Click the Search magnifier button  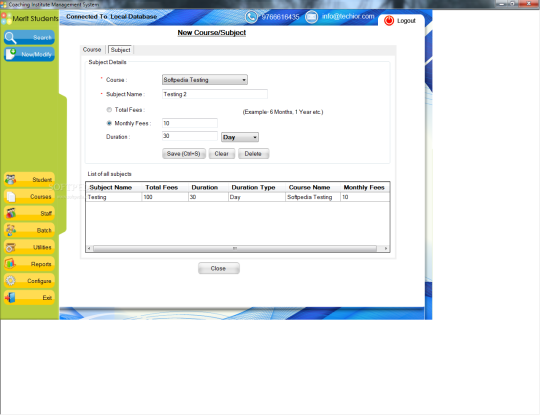pos(29,38)
